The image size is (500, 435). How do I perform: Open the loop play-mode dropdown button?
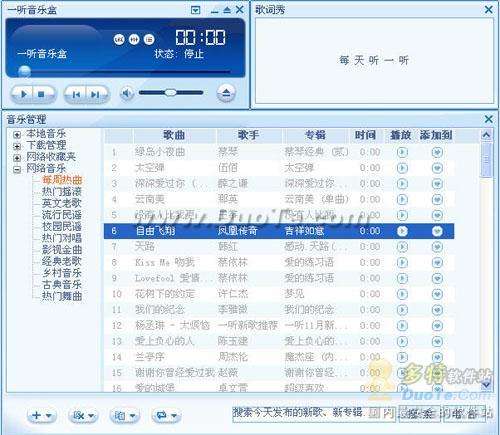(166, 416)
